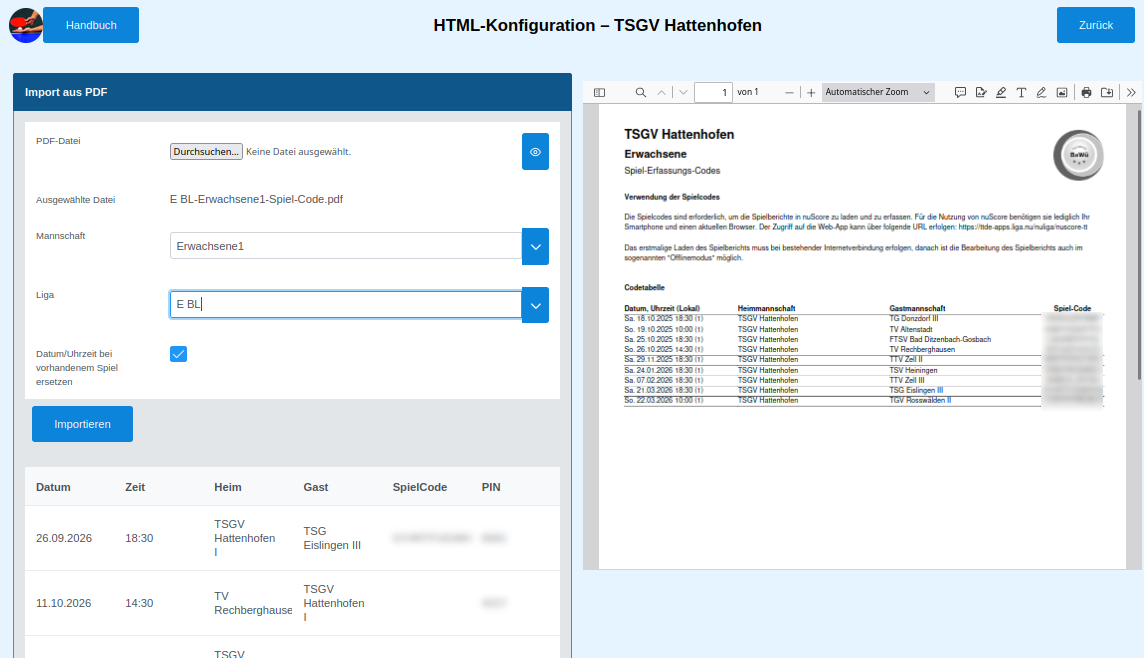Click the Datum column header

[x=53, y=487]
